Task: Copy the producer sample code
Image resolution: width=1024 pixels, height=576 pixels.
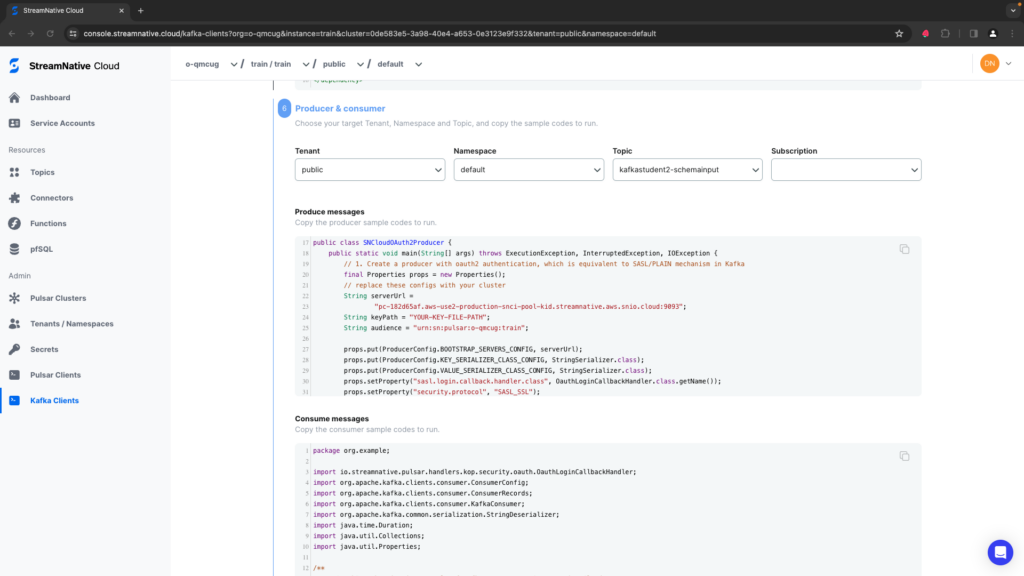Action: pos(904,249)
